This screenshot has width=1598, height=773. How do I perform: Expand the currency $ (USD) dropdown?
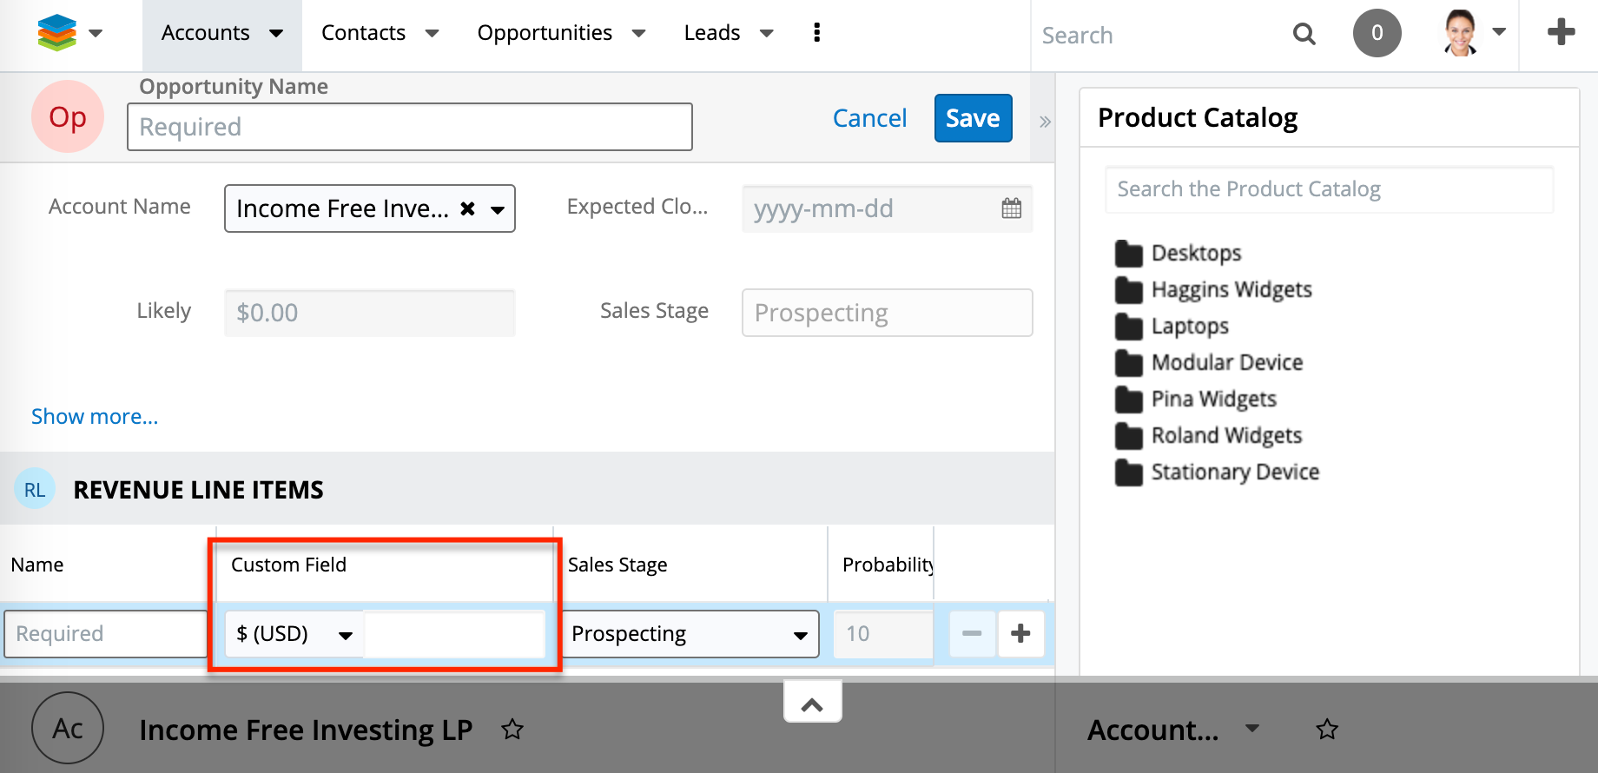pos(294,634)
